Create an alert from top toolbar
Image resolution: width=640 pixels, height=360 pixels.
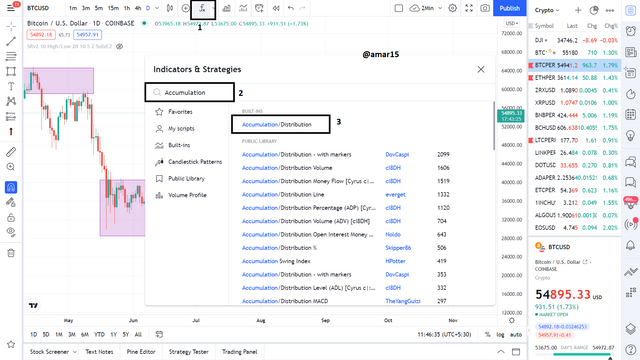(x=259, y=8)
